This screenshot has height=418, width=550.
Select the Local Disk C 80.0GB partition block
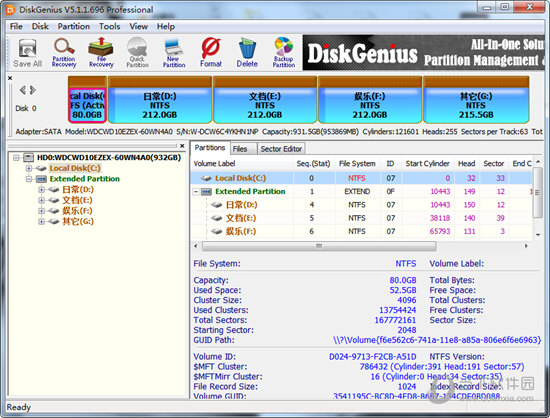point(87,100)
